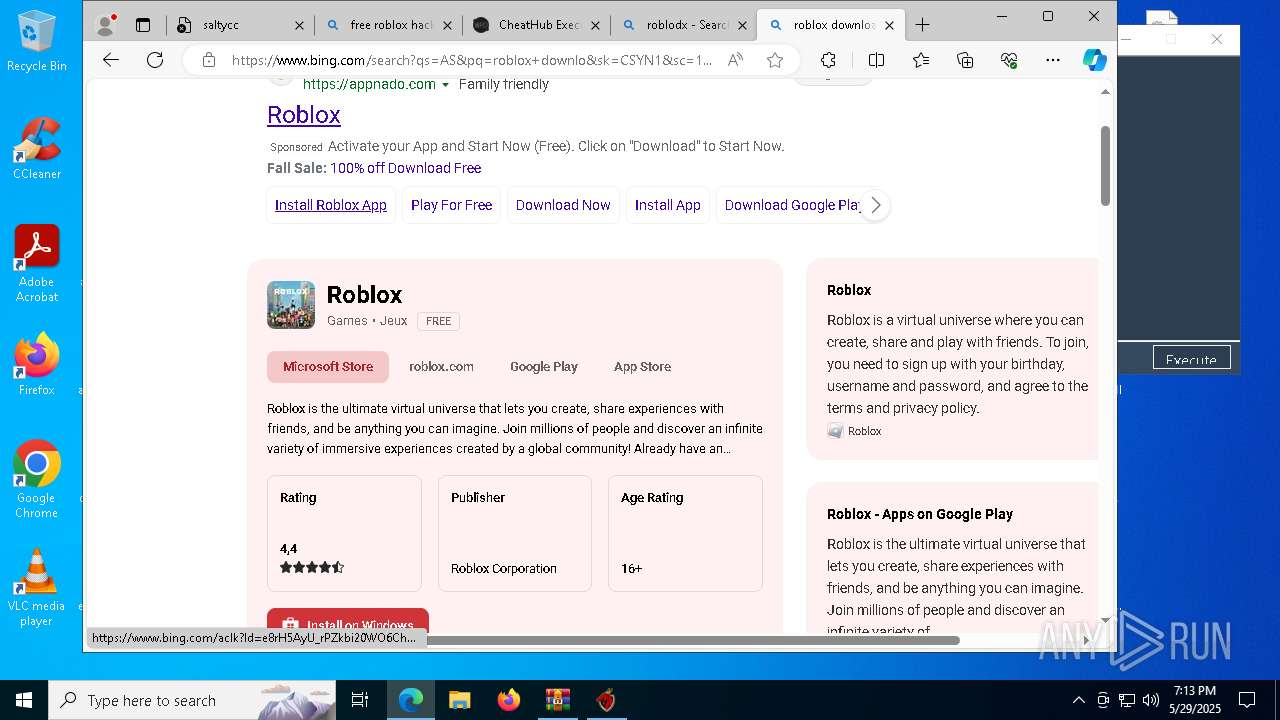1280x720 pixels.
Task: Open the volume control tray icon
Action: coord(1150,700)
